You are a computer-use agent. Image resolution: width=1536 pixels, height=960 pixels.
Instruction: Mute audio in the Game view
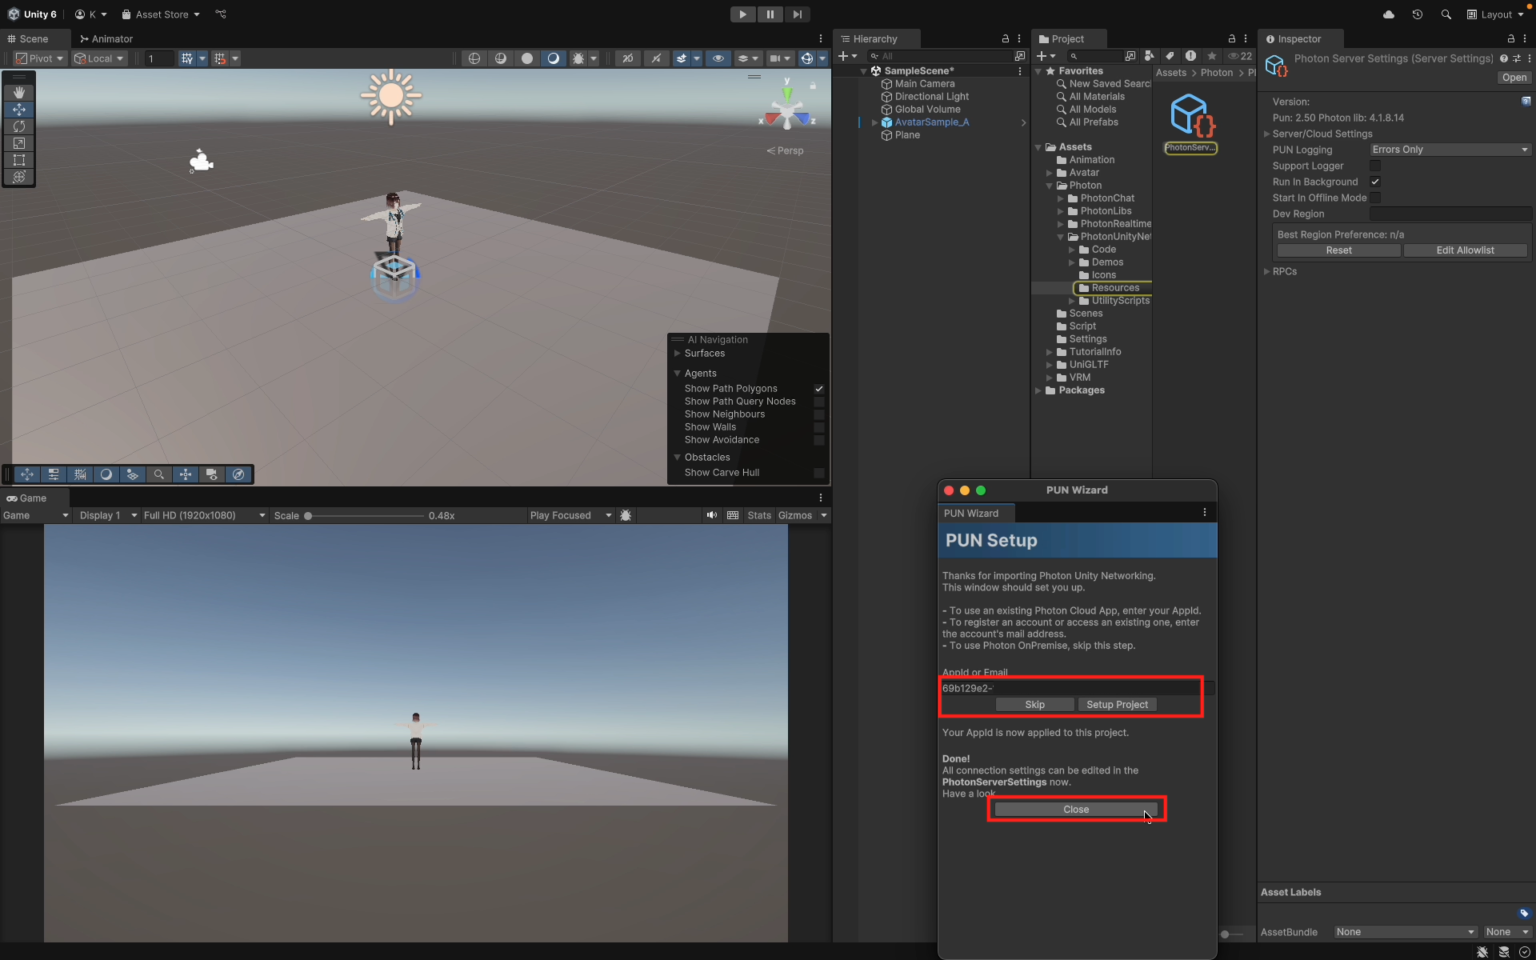(x=711, y=515)
